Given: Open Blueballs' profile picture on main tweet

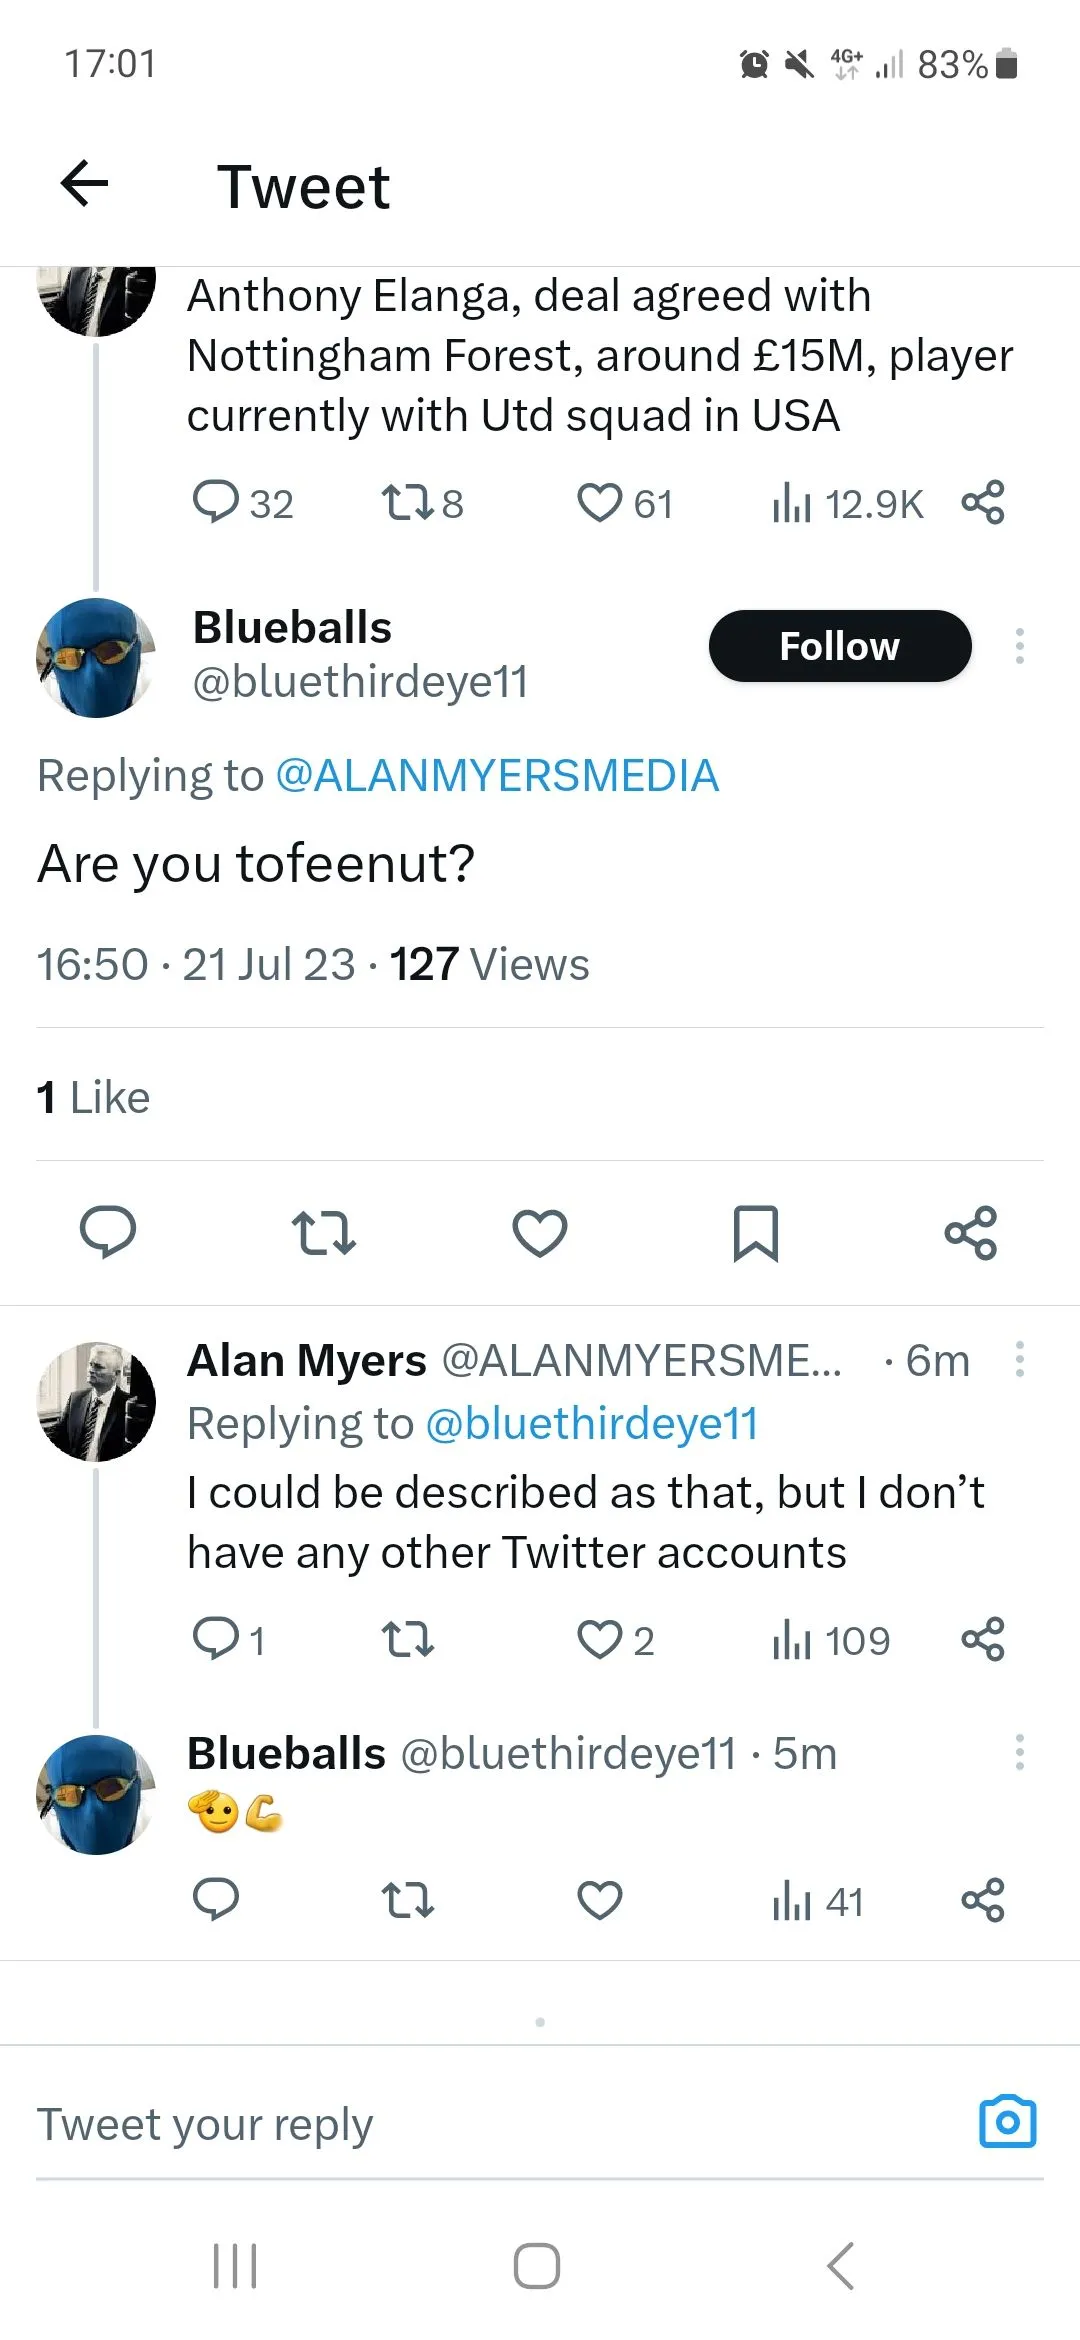Looking at the screenshot, I should coord(96,658).
